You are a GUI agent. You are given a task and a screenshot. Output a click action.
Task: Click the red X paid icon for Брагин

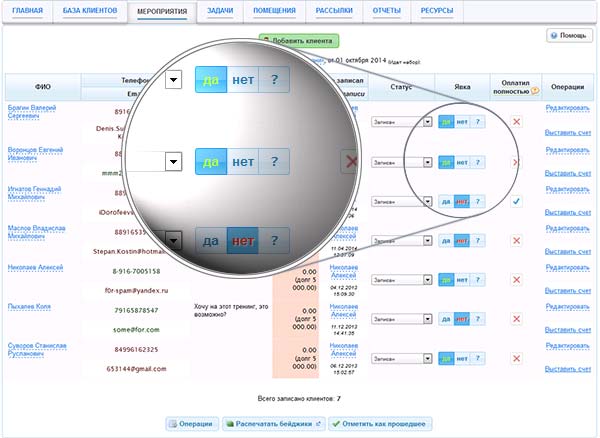tap(516, 121)
